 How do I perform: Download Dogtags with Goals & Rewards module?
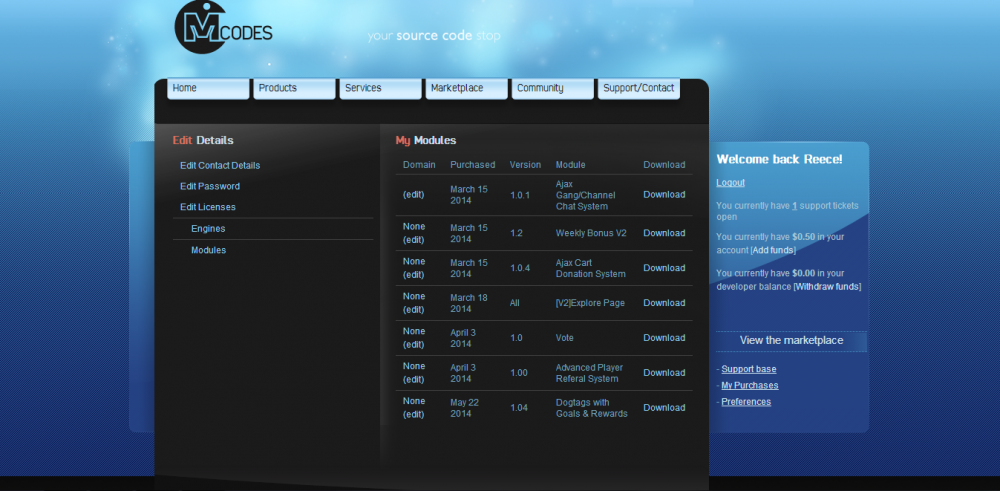click(x=664, y=407)
